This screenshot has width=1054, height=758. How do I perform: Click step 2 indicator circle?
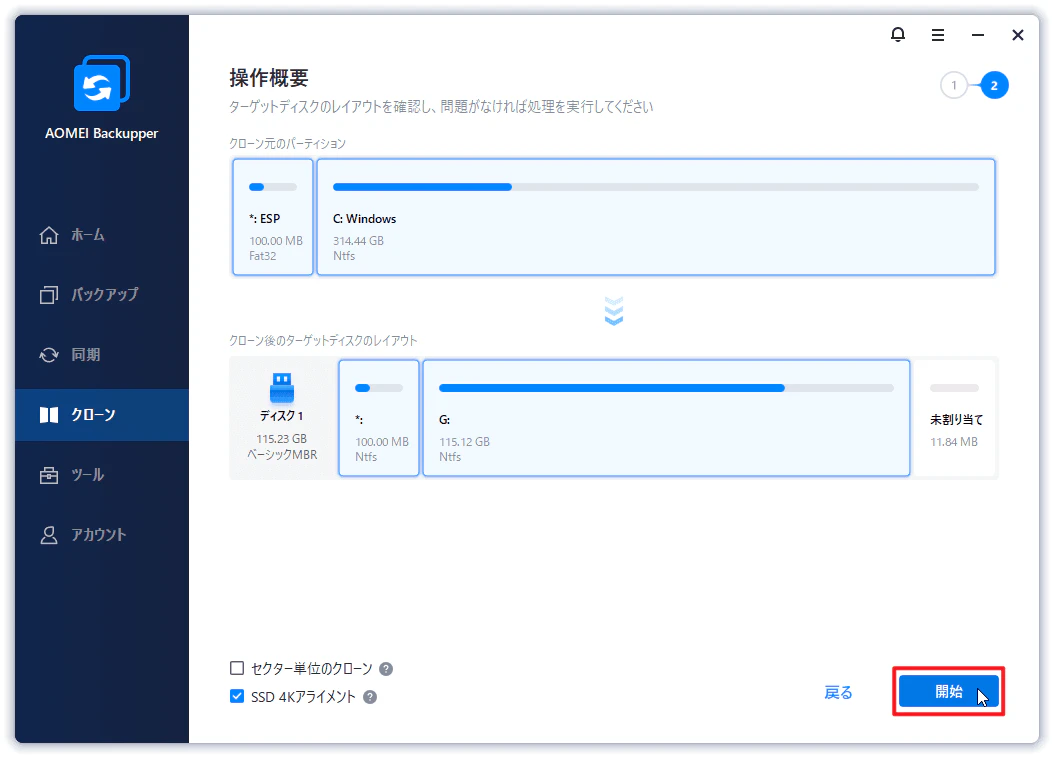tap(994, 85)
